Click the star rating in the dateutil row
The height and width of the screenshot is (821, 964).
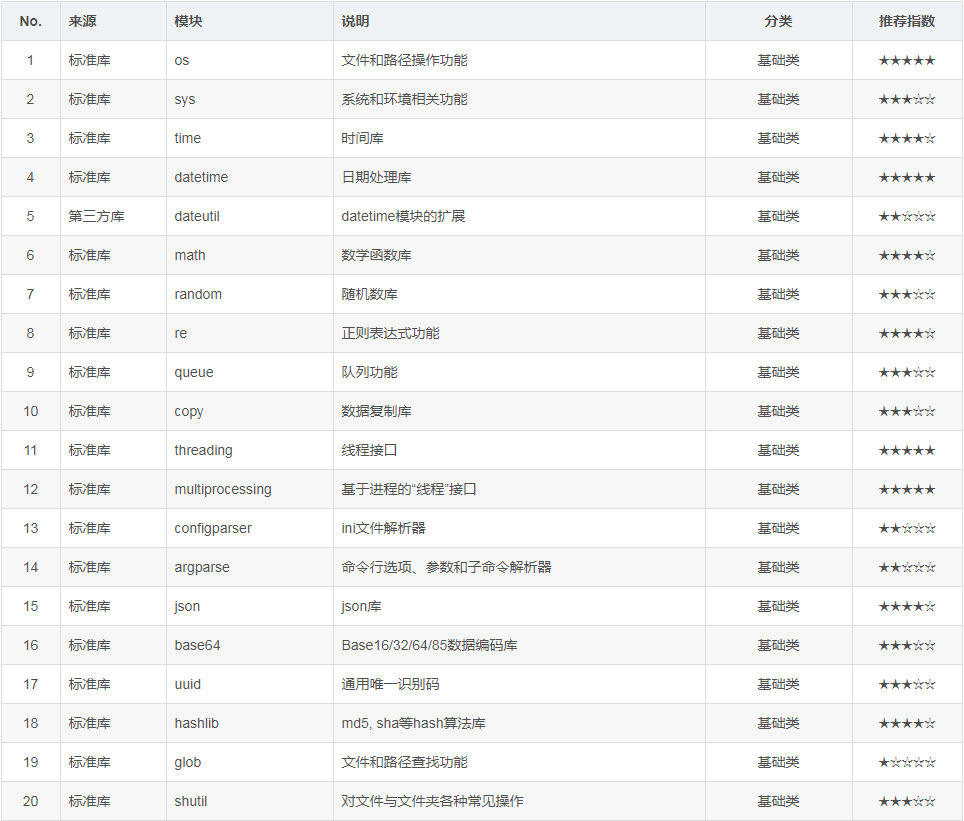coord(907,216)
